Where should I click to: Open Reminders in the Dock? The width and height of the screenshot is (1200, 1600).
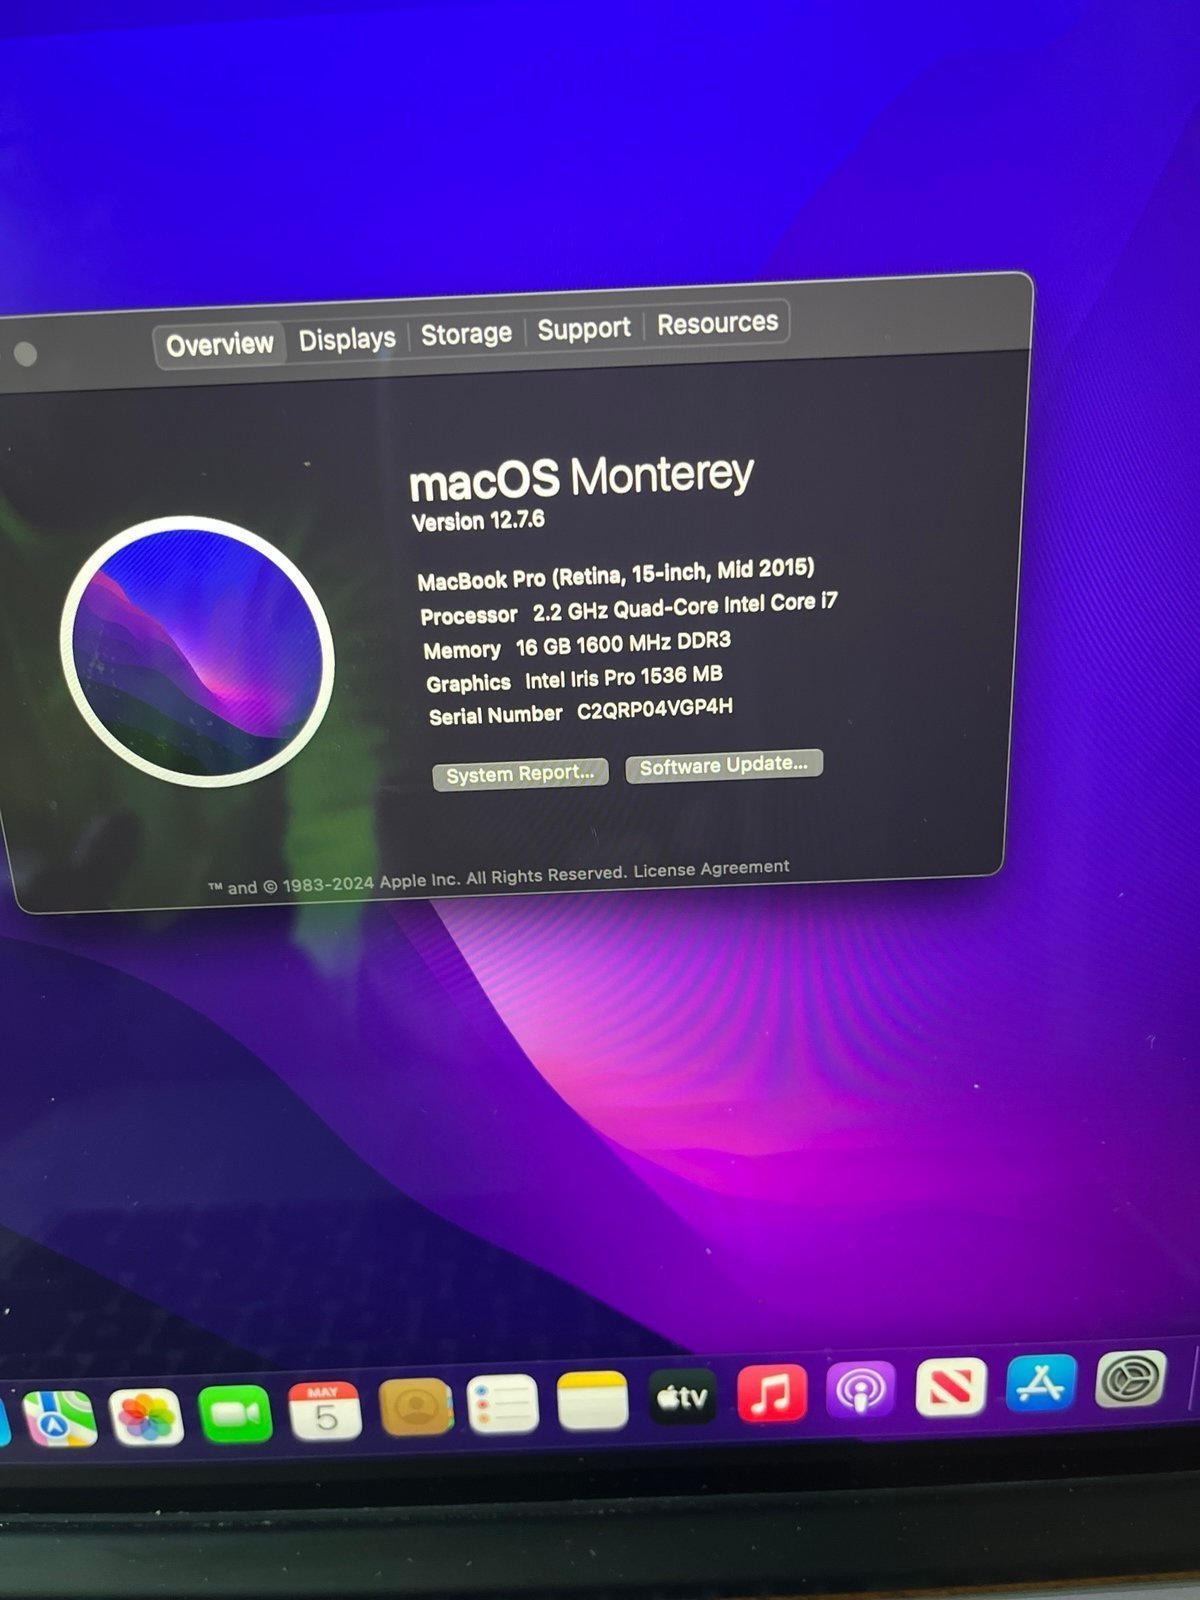tap(503, 1403)
